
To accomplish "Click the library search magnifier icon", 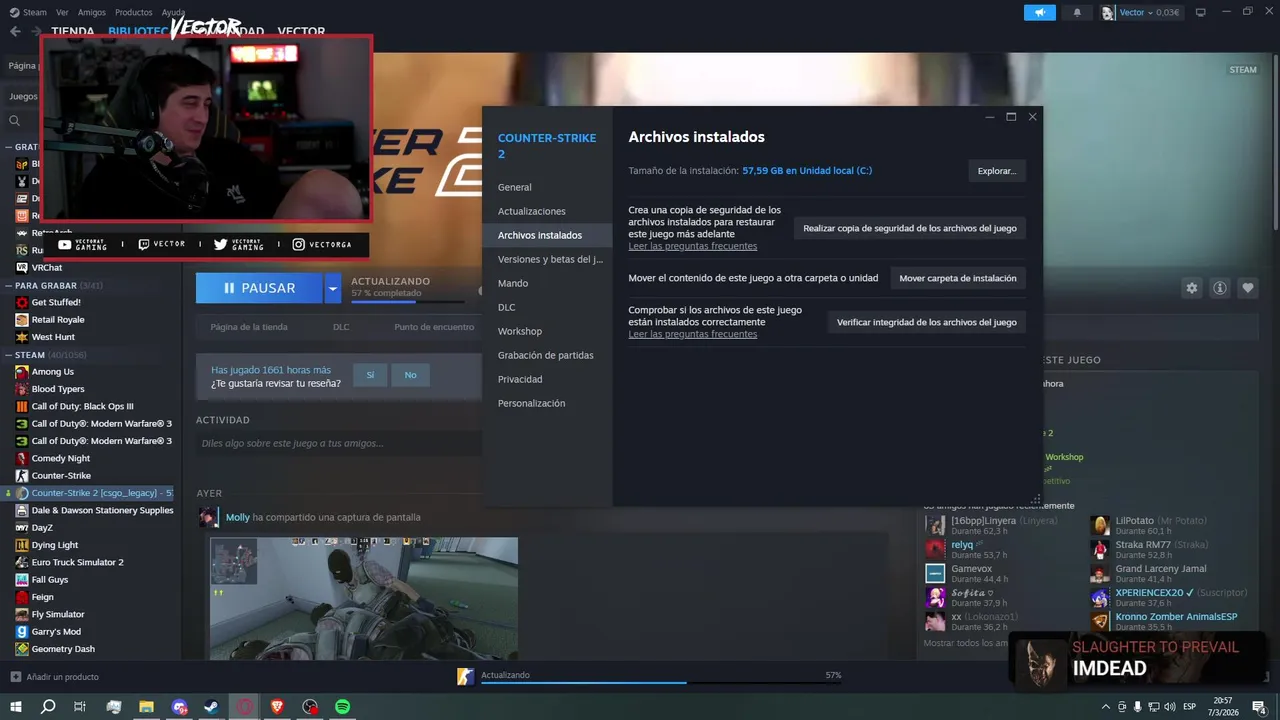I will [15, 121].
